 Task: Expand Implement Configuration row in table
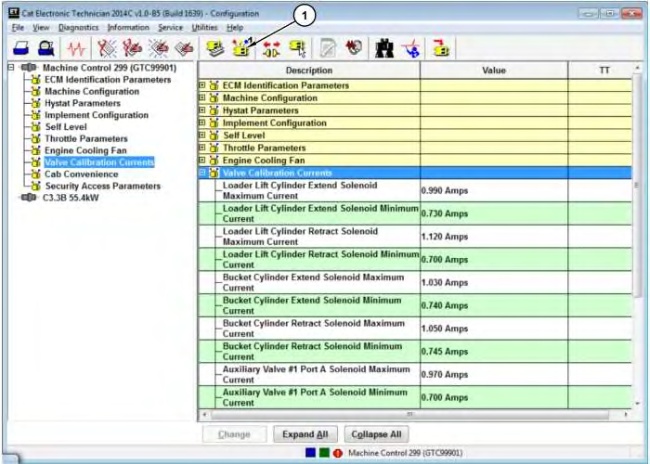tap(202, 123)
